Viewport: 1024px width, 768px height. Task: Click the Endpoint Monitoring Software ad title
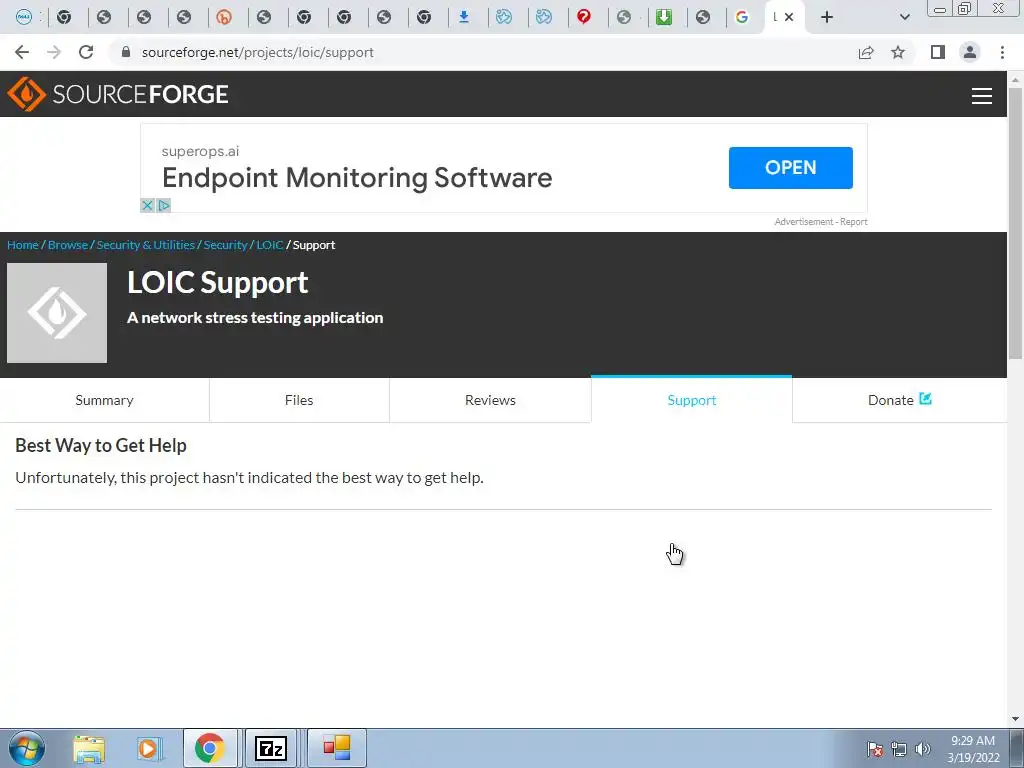[x=357, y=178]
